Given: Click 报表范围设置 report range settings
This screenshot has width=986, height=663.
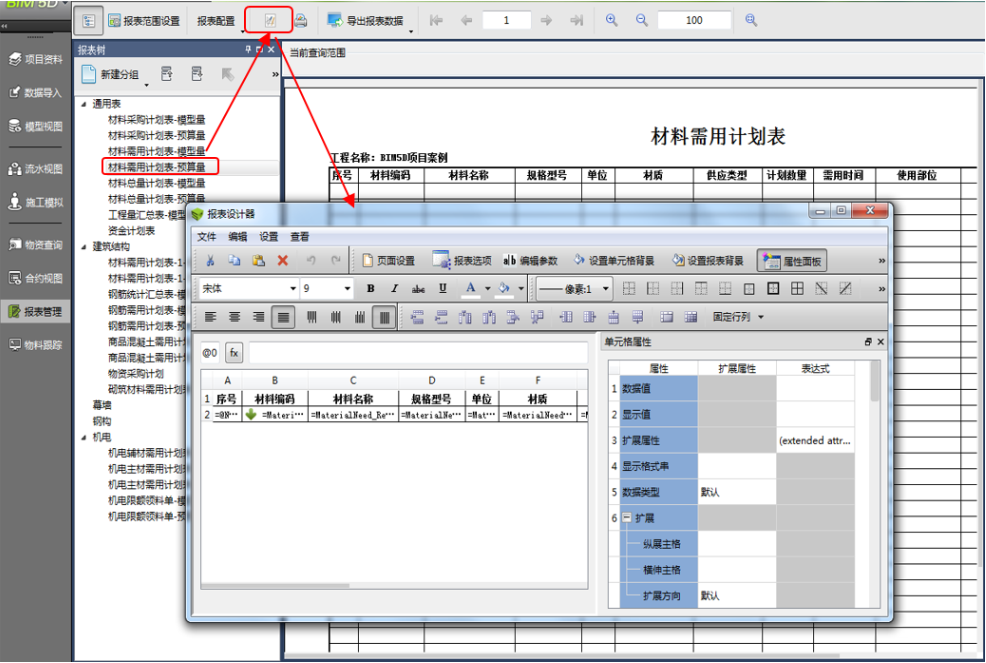Looking at the screenshot, I should click(x=144, y=21).
